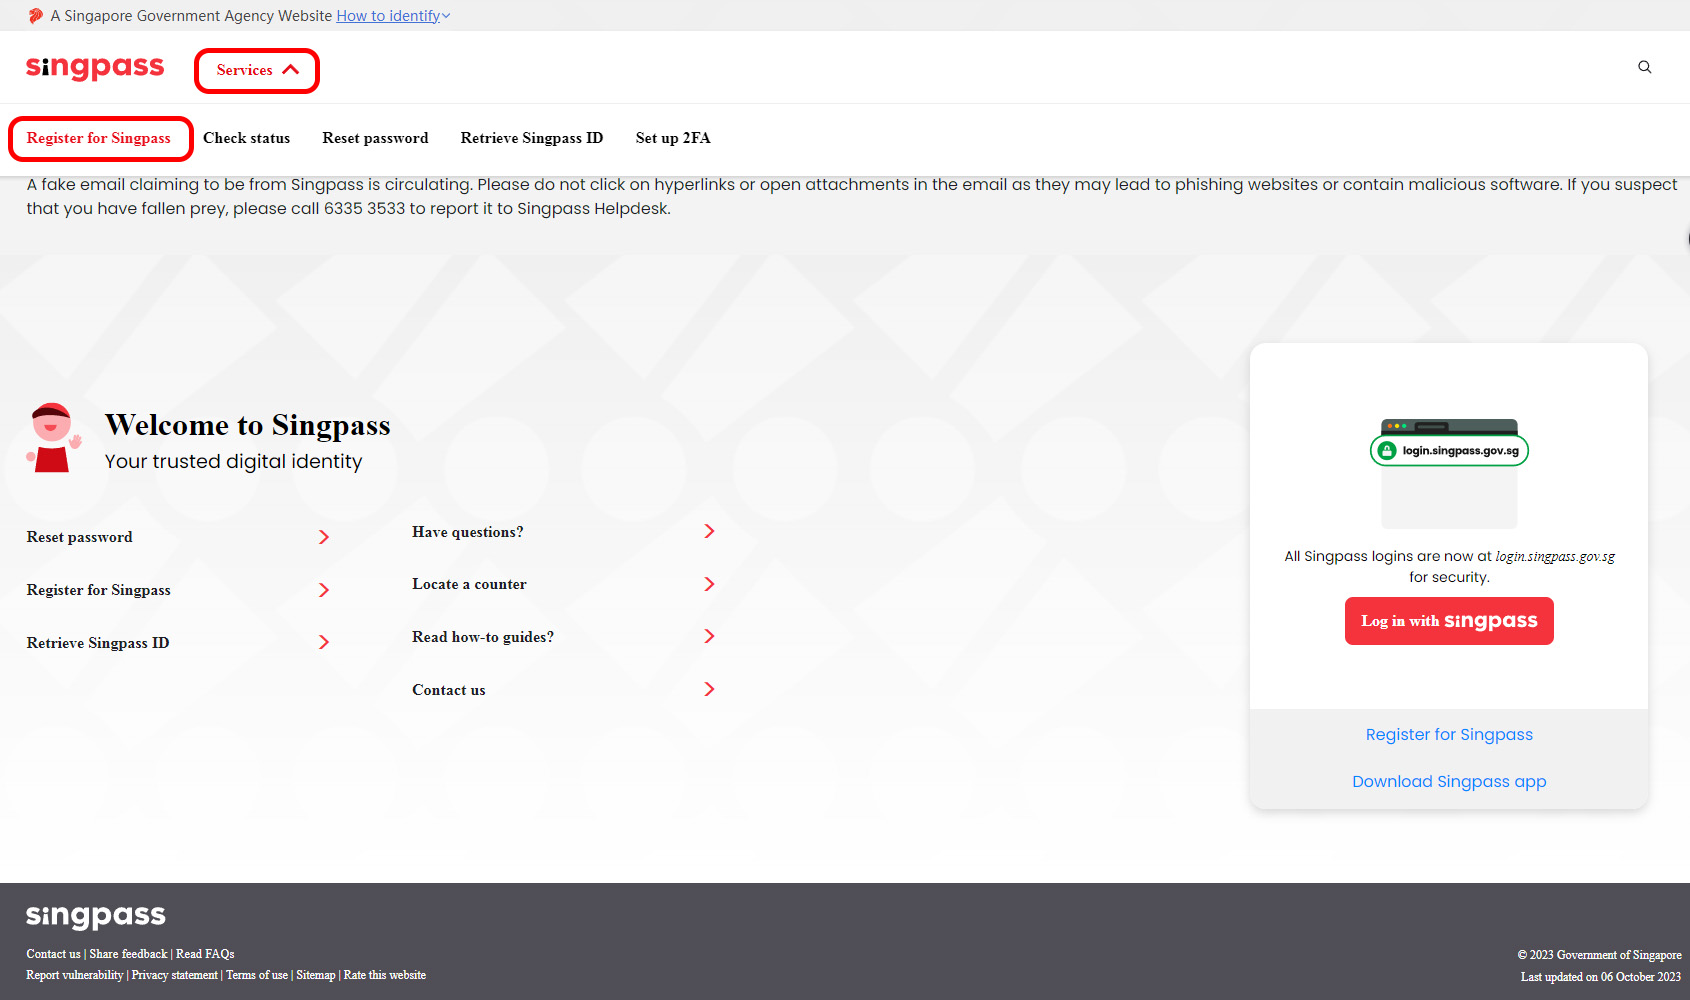The image size is (1690, 1000).
Task: Select the Register for Singpass quick link
Action: [99, 590]
